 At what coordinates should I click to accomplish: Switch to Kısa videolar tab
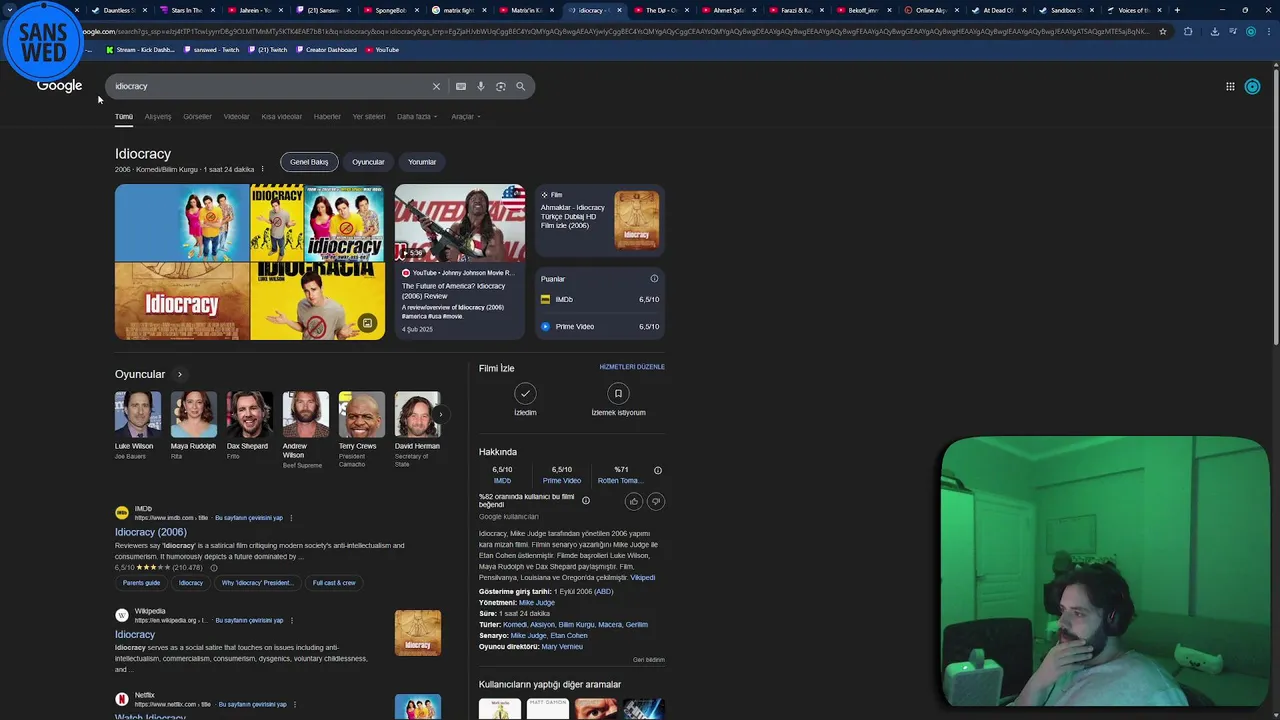[x=281, y=117]
